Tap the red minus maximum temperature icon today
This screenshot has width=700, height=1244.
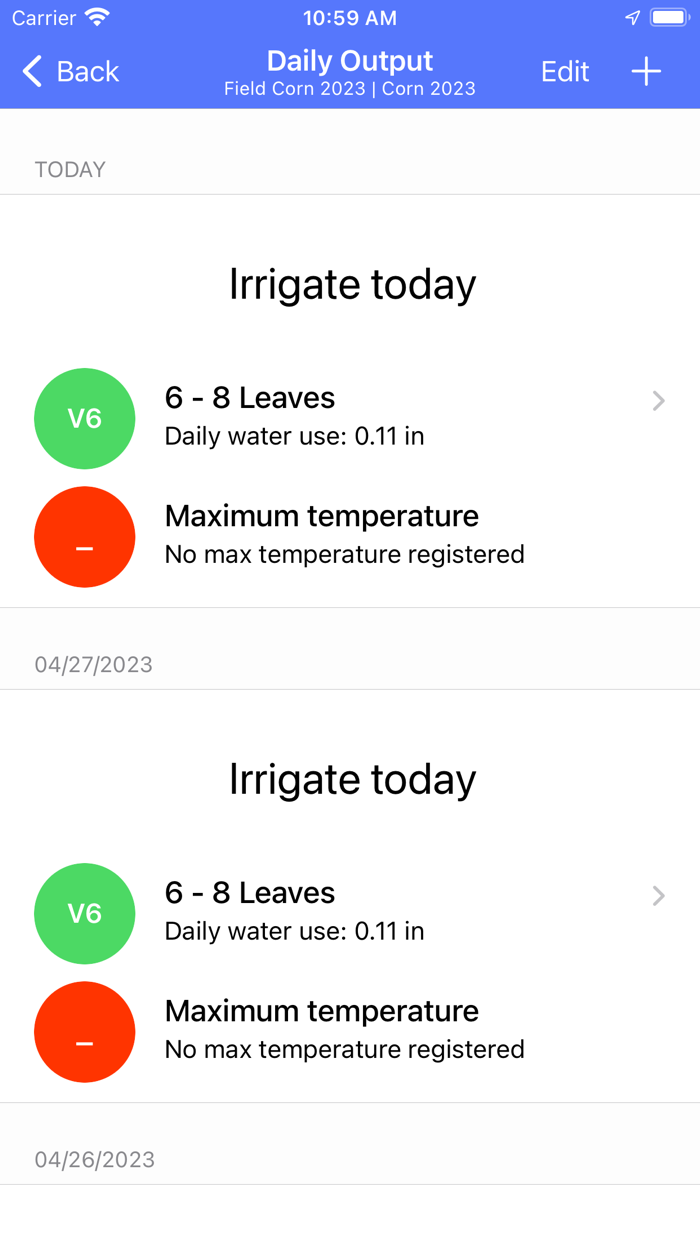84,536
